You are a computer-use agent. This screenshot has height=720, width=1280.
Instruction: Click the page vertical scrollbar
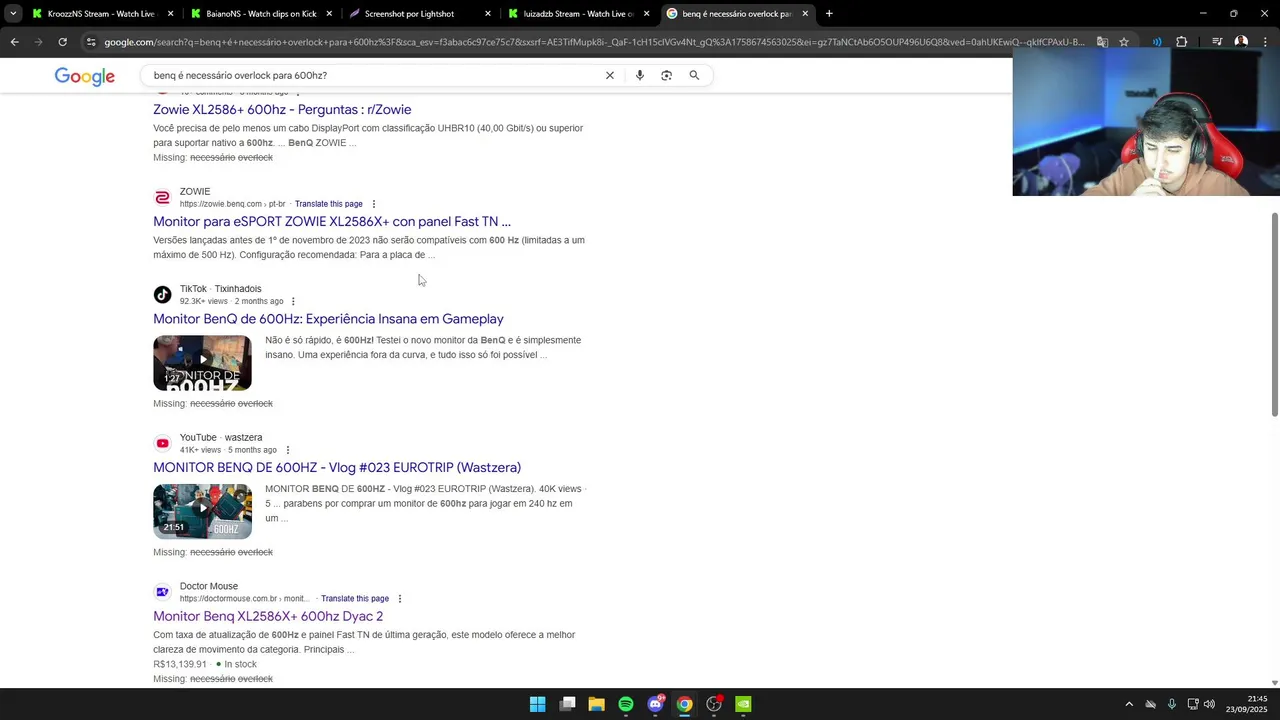tap(1274, 314)
